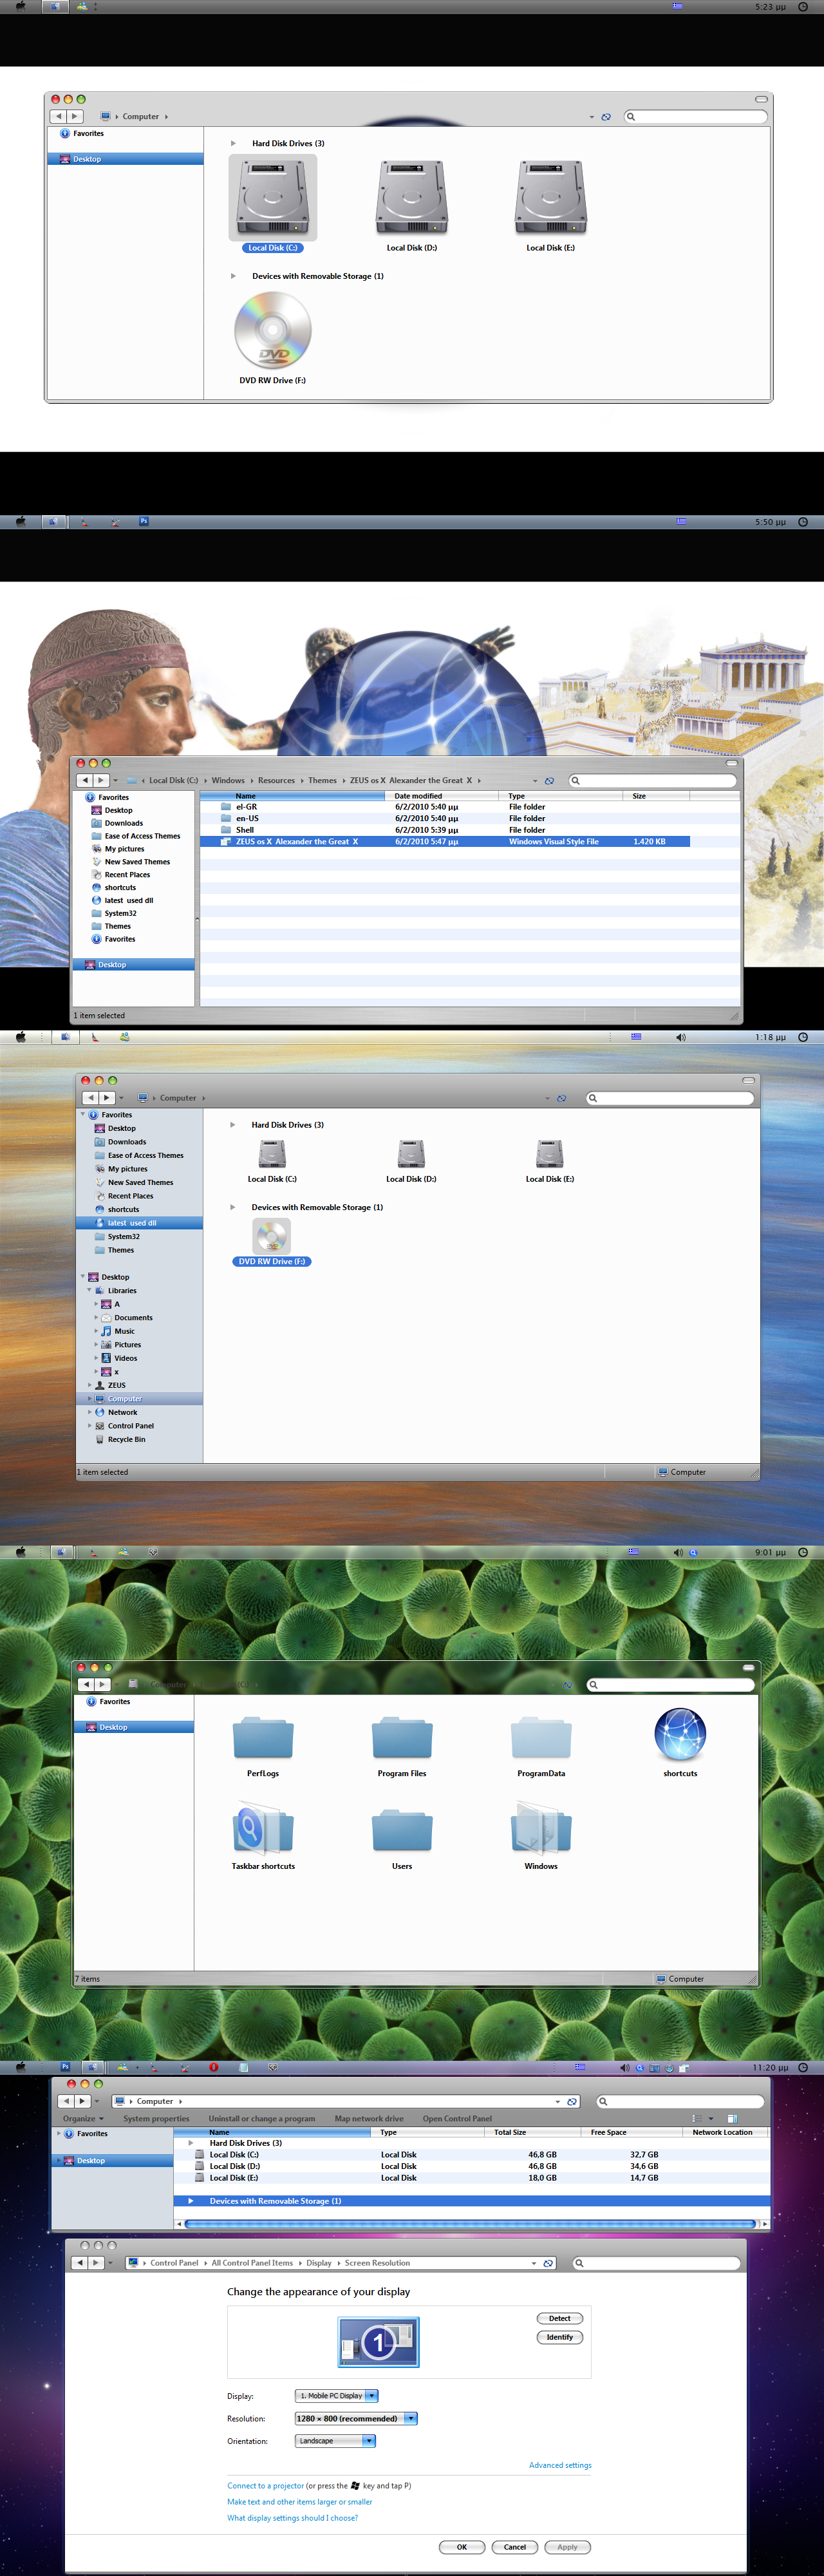
Task: Select Music library in sidebar tree
Action: pyautogui.click(x=124, y=1331)
